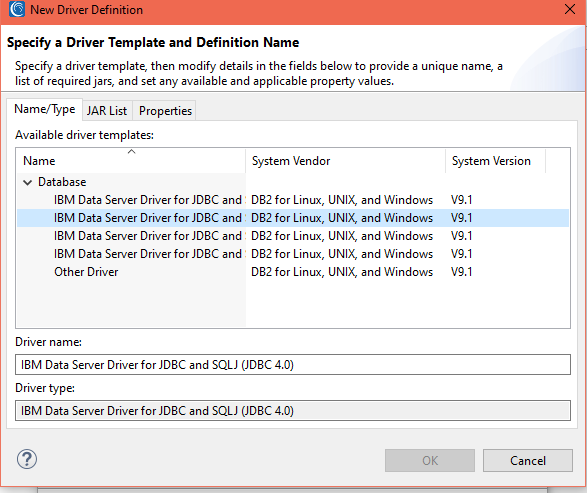Open the Properties tab
Viewport: 587px width, 493px height.
point(165,111)
